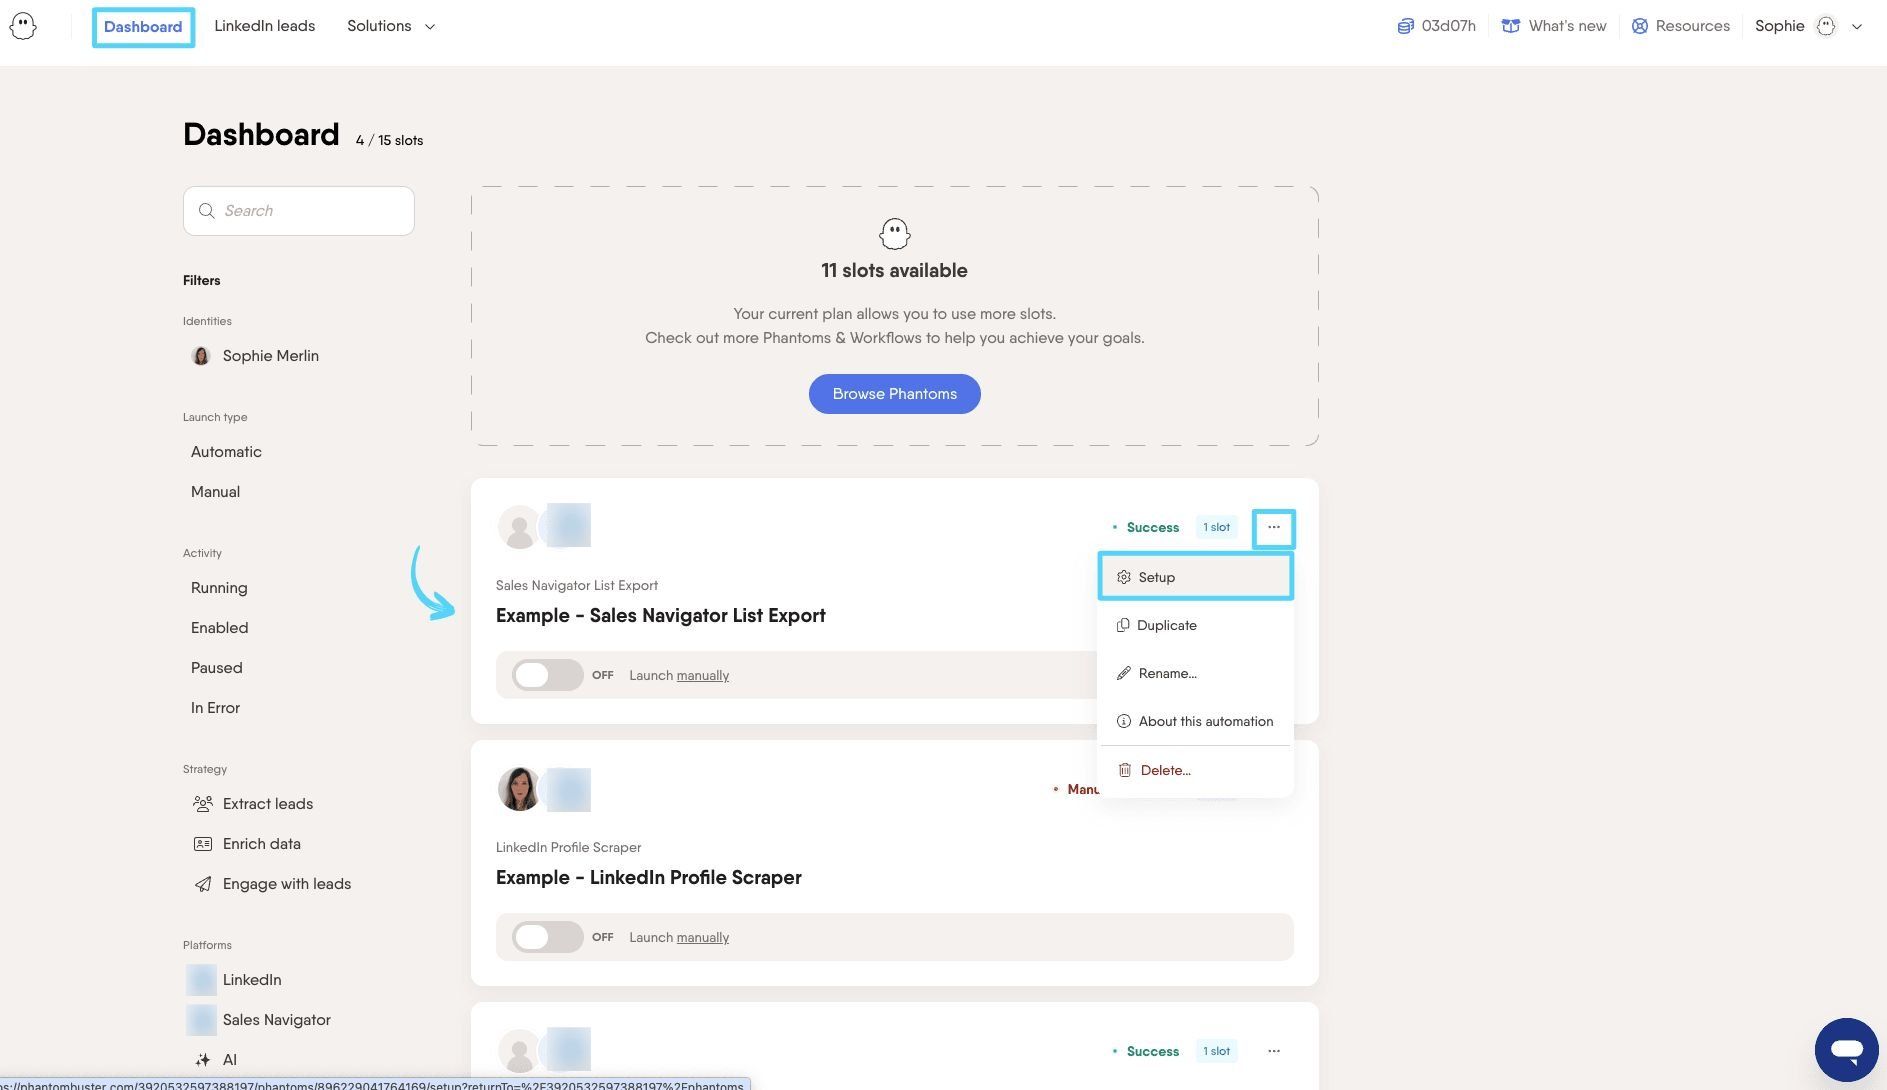This screenshot has width=1887, height=1090.
Task: Filter platforms by LinkedIn
Action: pyautogui.click(x=234, y=980)
